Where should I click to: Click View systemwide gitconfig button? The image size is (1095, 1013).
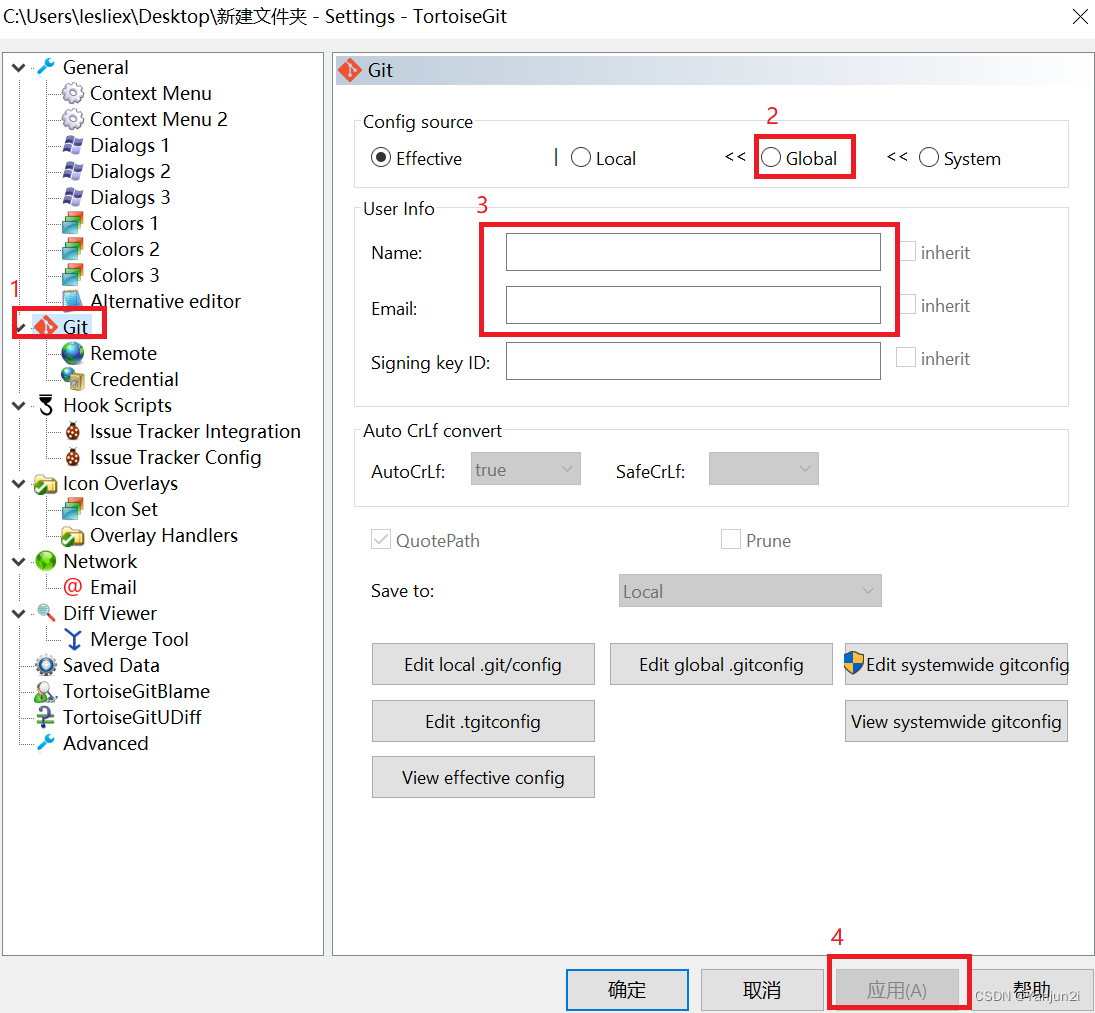(x=957, y=721)
